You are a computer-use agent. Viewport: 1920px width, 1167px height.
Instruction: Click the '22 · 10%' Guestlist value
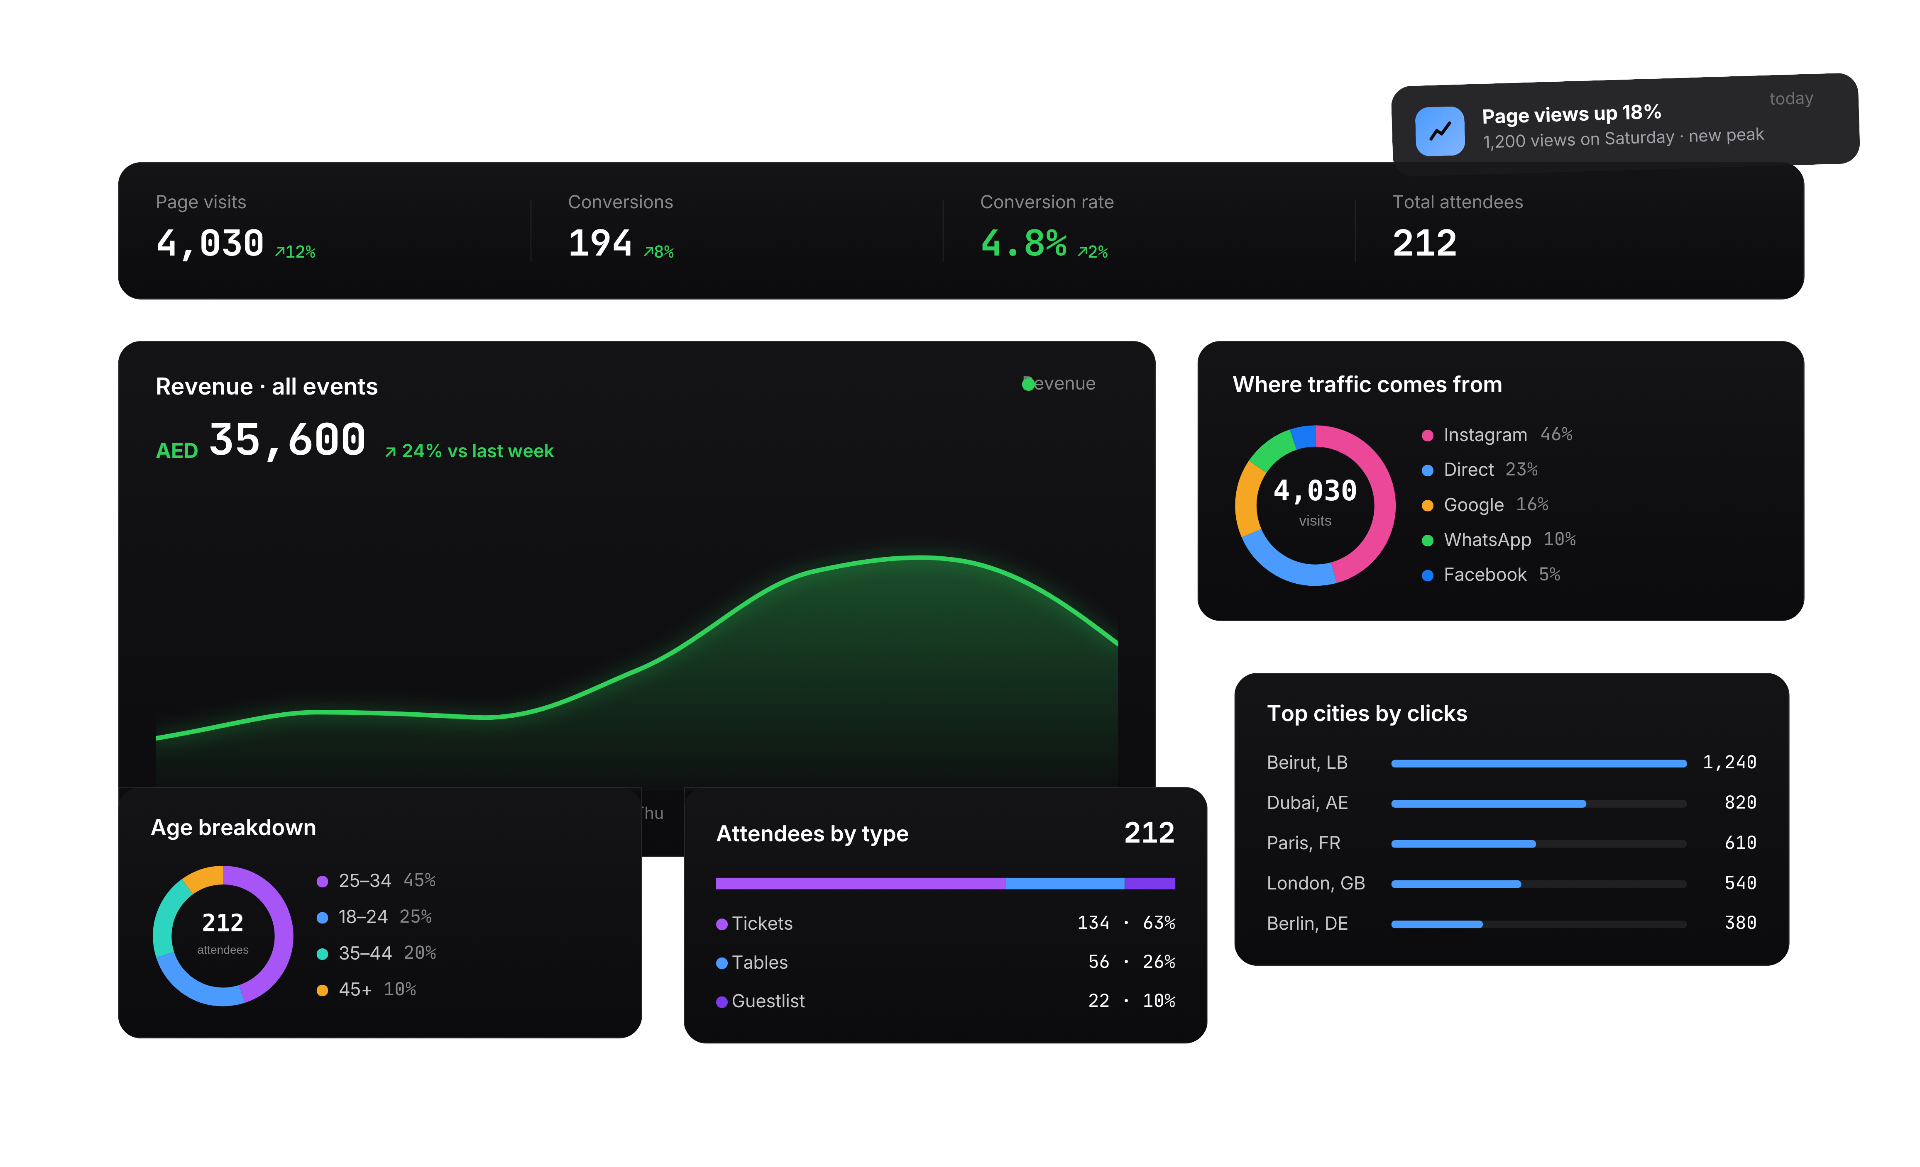point(1131,1001)
